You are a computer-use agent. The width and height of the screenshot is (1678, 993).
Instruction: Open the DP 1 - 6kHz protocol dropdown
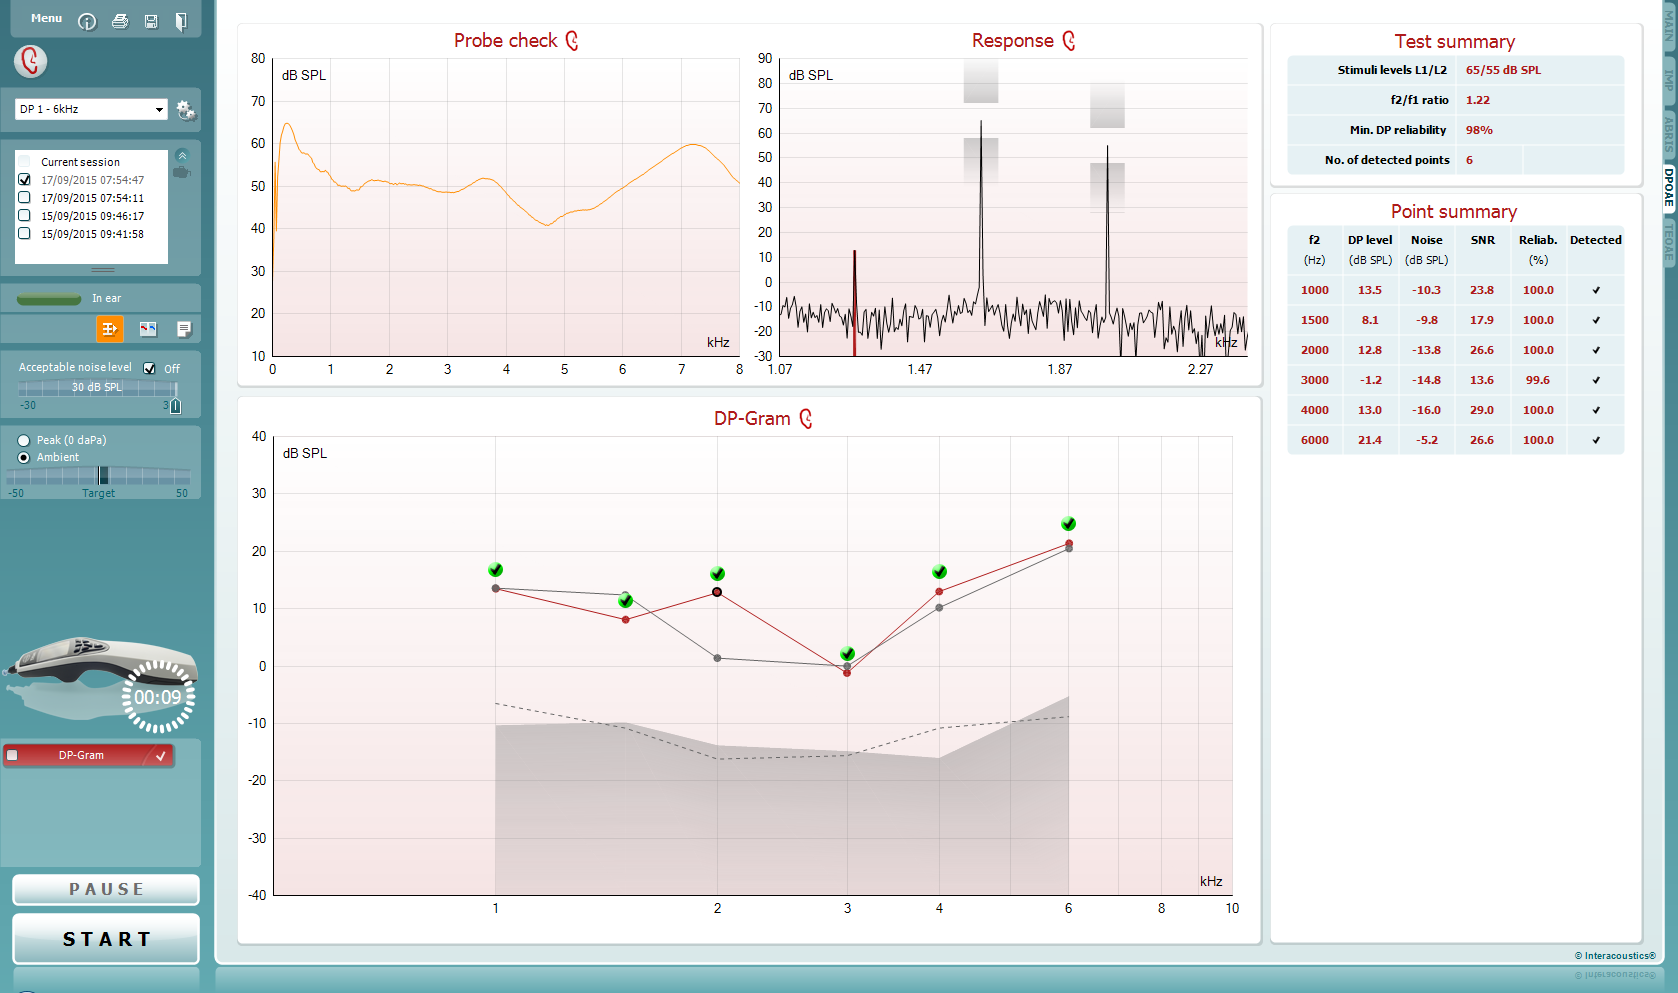(91, 109)
